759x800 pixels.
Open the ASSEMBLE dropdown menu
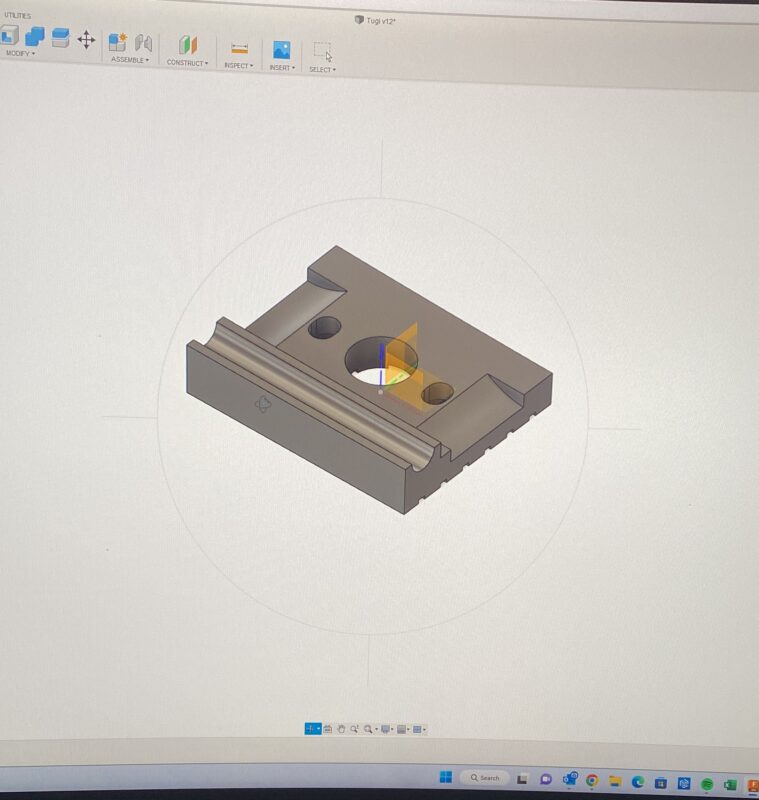point(130,60)
